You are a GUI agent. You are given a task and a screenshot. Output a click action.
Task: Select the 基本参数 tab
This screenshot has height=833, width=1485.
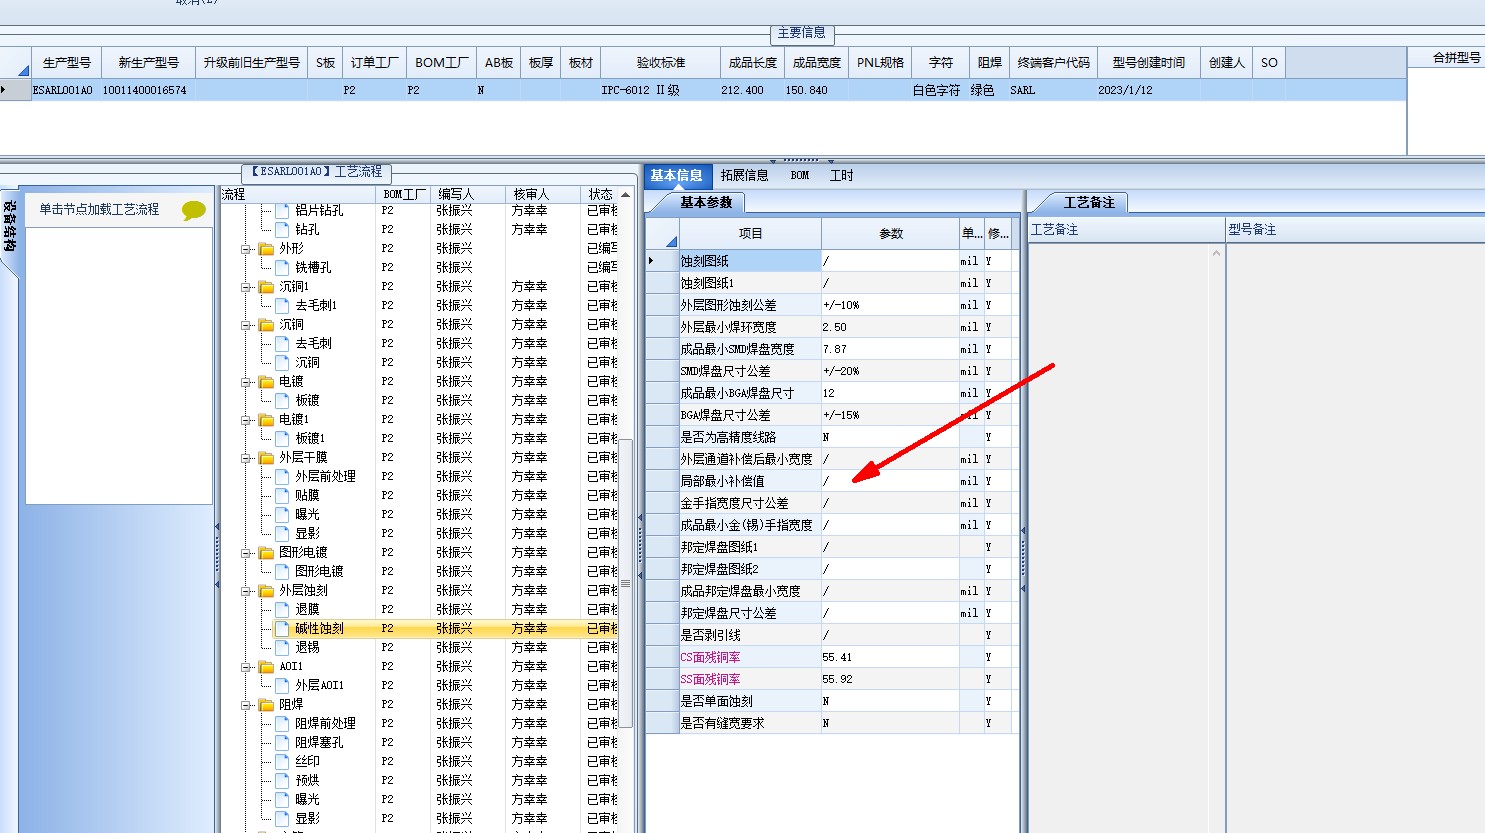click(706, 203)
